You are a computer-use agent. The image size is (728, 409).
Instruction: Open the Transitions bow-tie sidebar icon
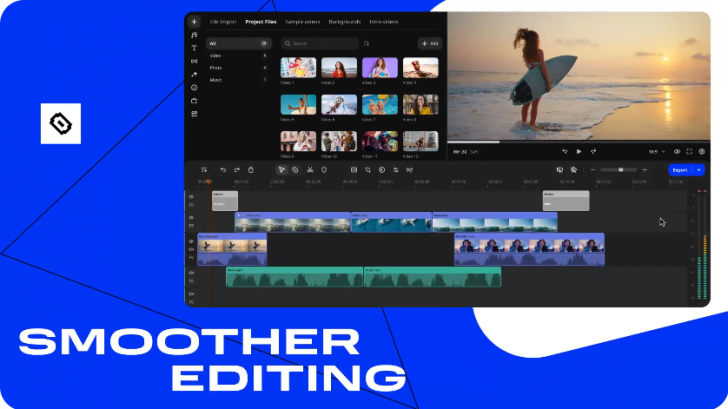pos(194,61)
